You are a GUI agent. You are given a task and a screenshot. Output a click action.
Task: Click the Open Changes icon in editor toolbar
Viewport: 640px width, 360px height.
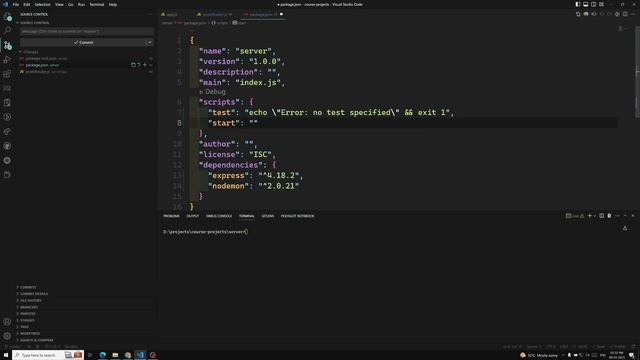[x=578, y=14]
